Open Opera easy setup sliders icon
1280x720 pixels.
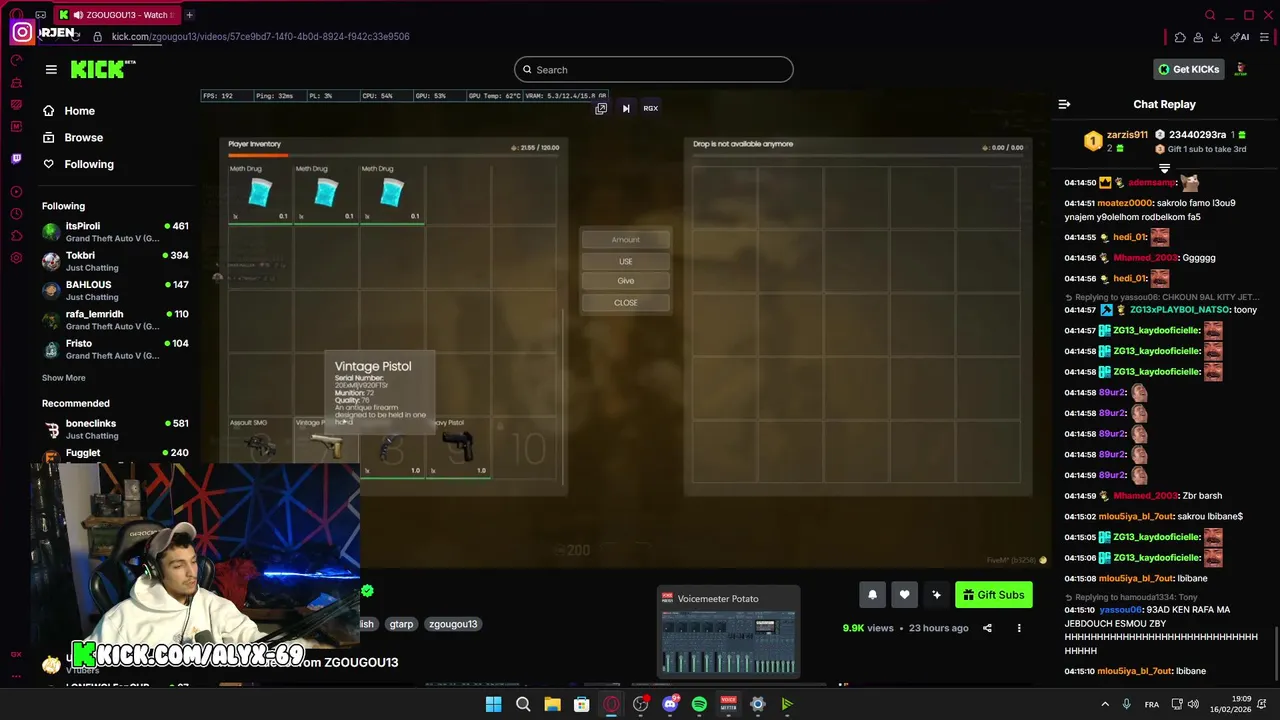(1265, 37)
